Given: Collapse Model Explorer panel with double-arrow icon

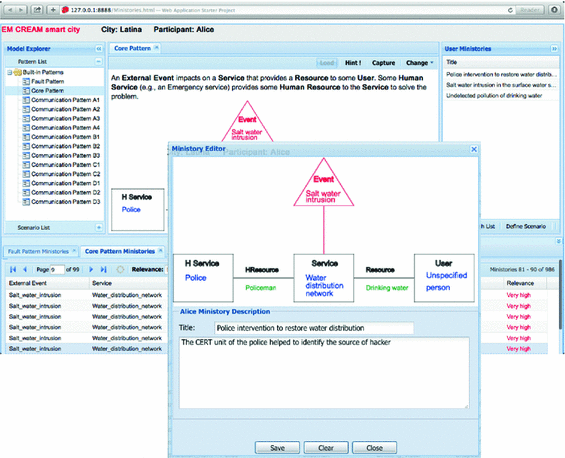Looking at the screenshot, I should 98,49.
